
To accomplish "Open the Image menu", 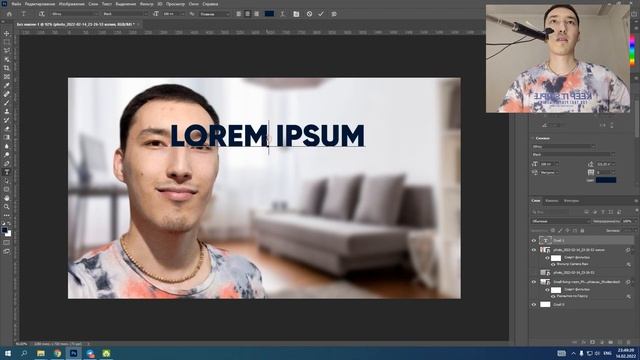I will coord(71,4).
